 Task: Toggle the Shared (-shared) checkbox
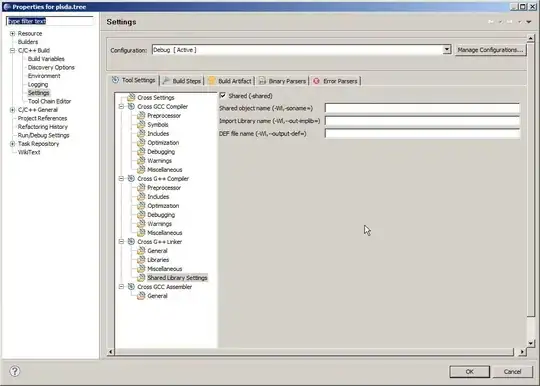coord(223,95)
